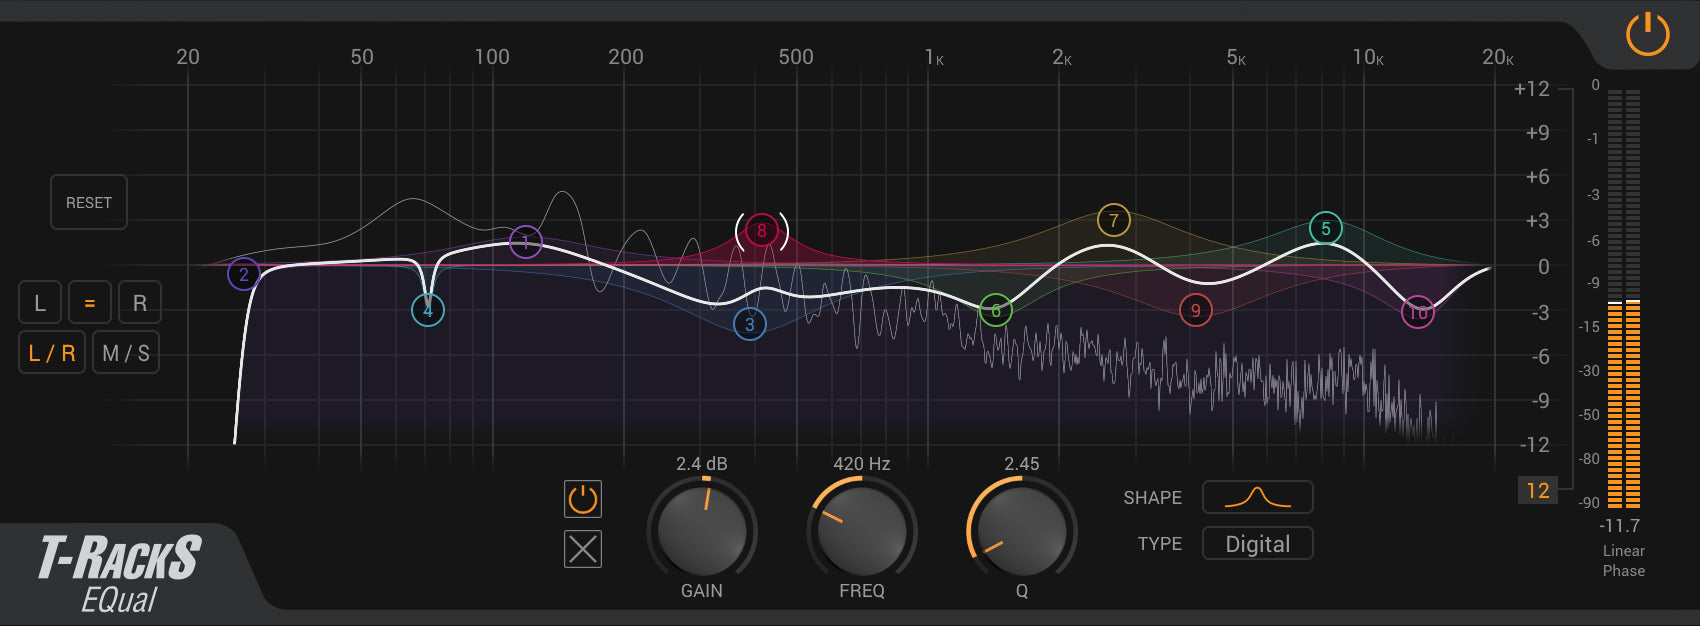Select EQ band node 5

[1326, 228]
